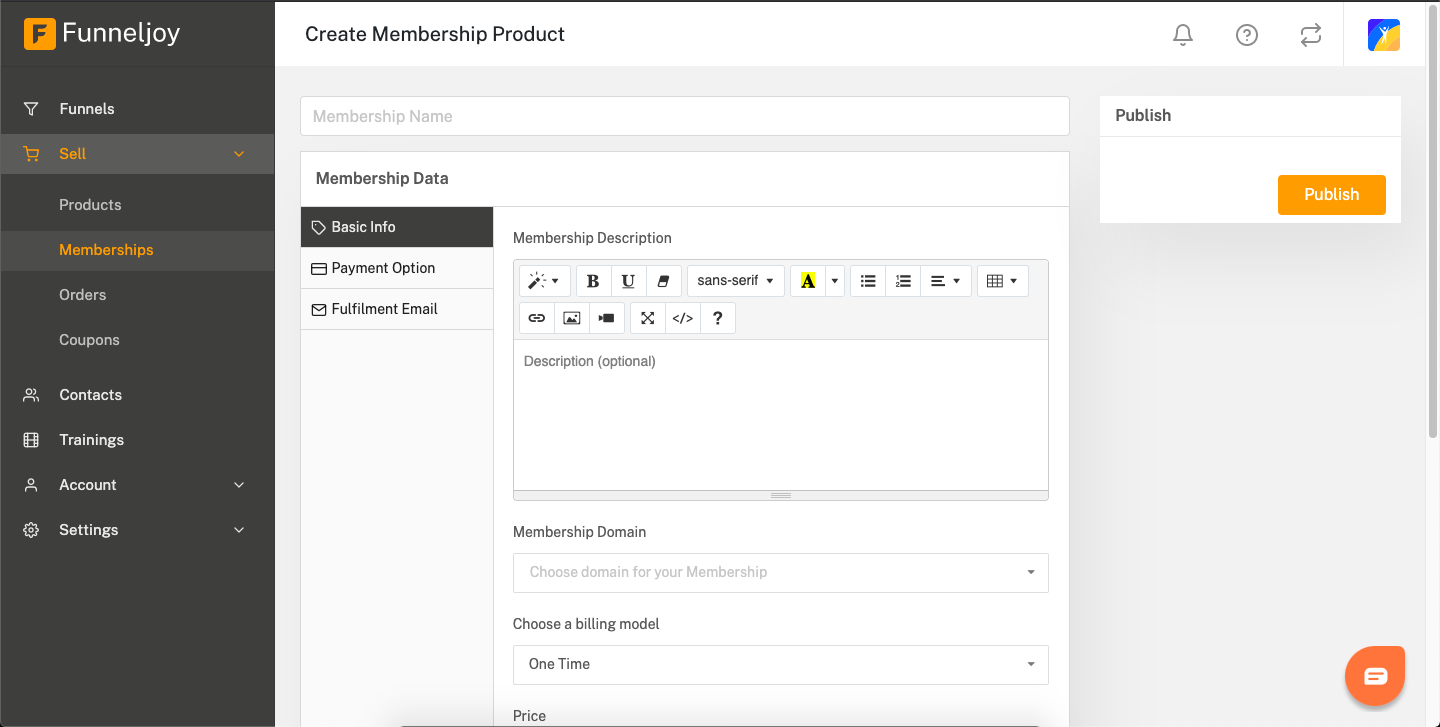
Task: Click the yellow highlight color swatch
Action: [x=808, y=281]
